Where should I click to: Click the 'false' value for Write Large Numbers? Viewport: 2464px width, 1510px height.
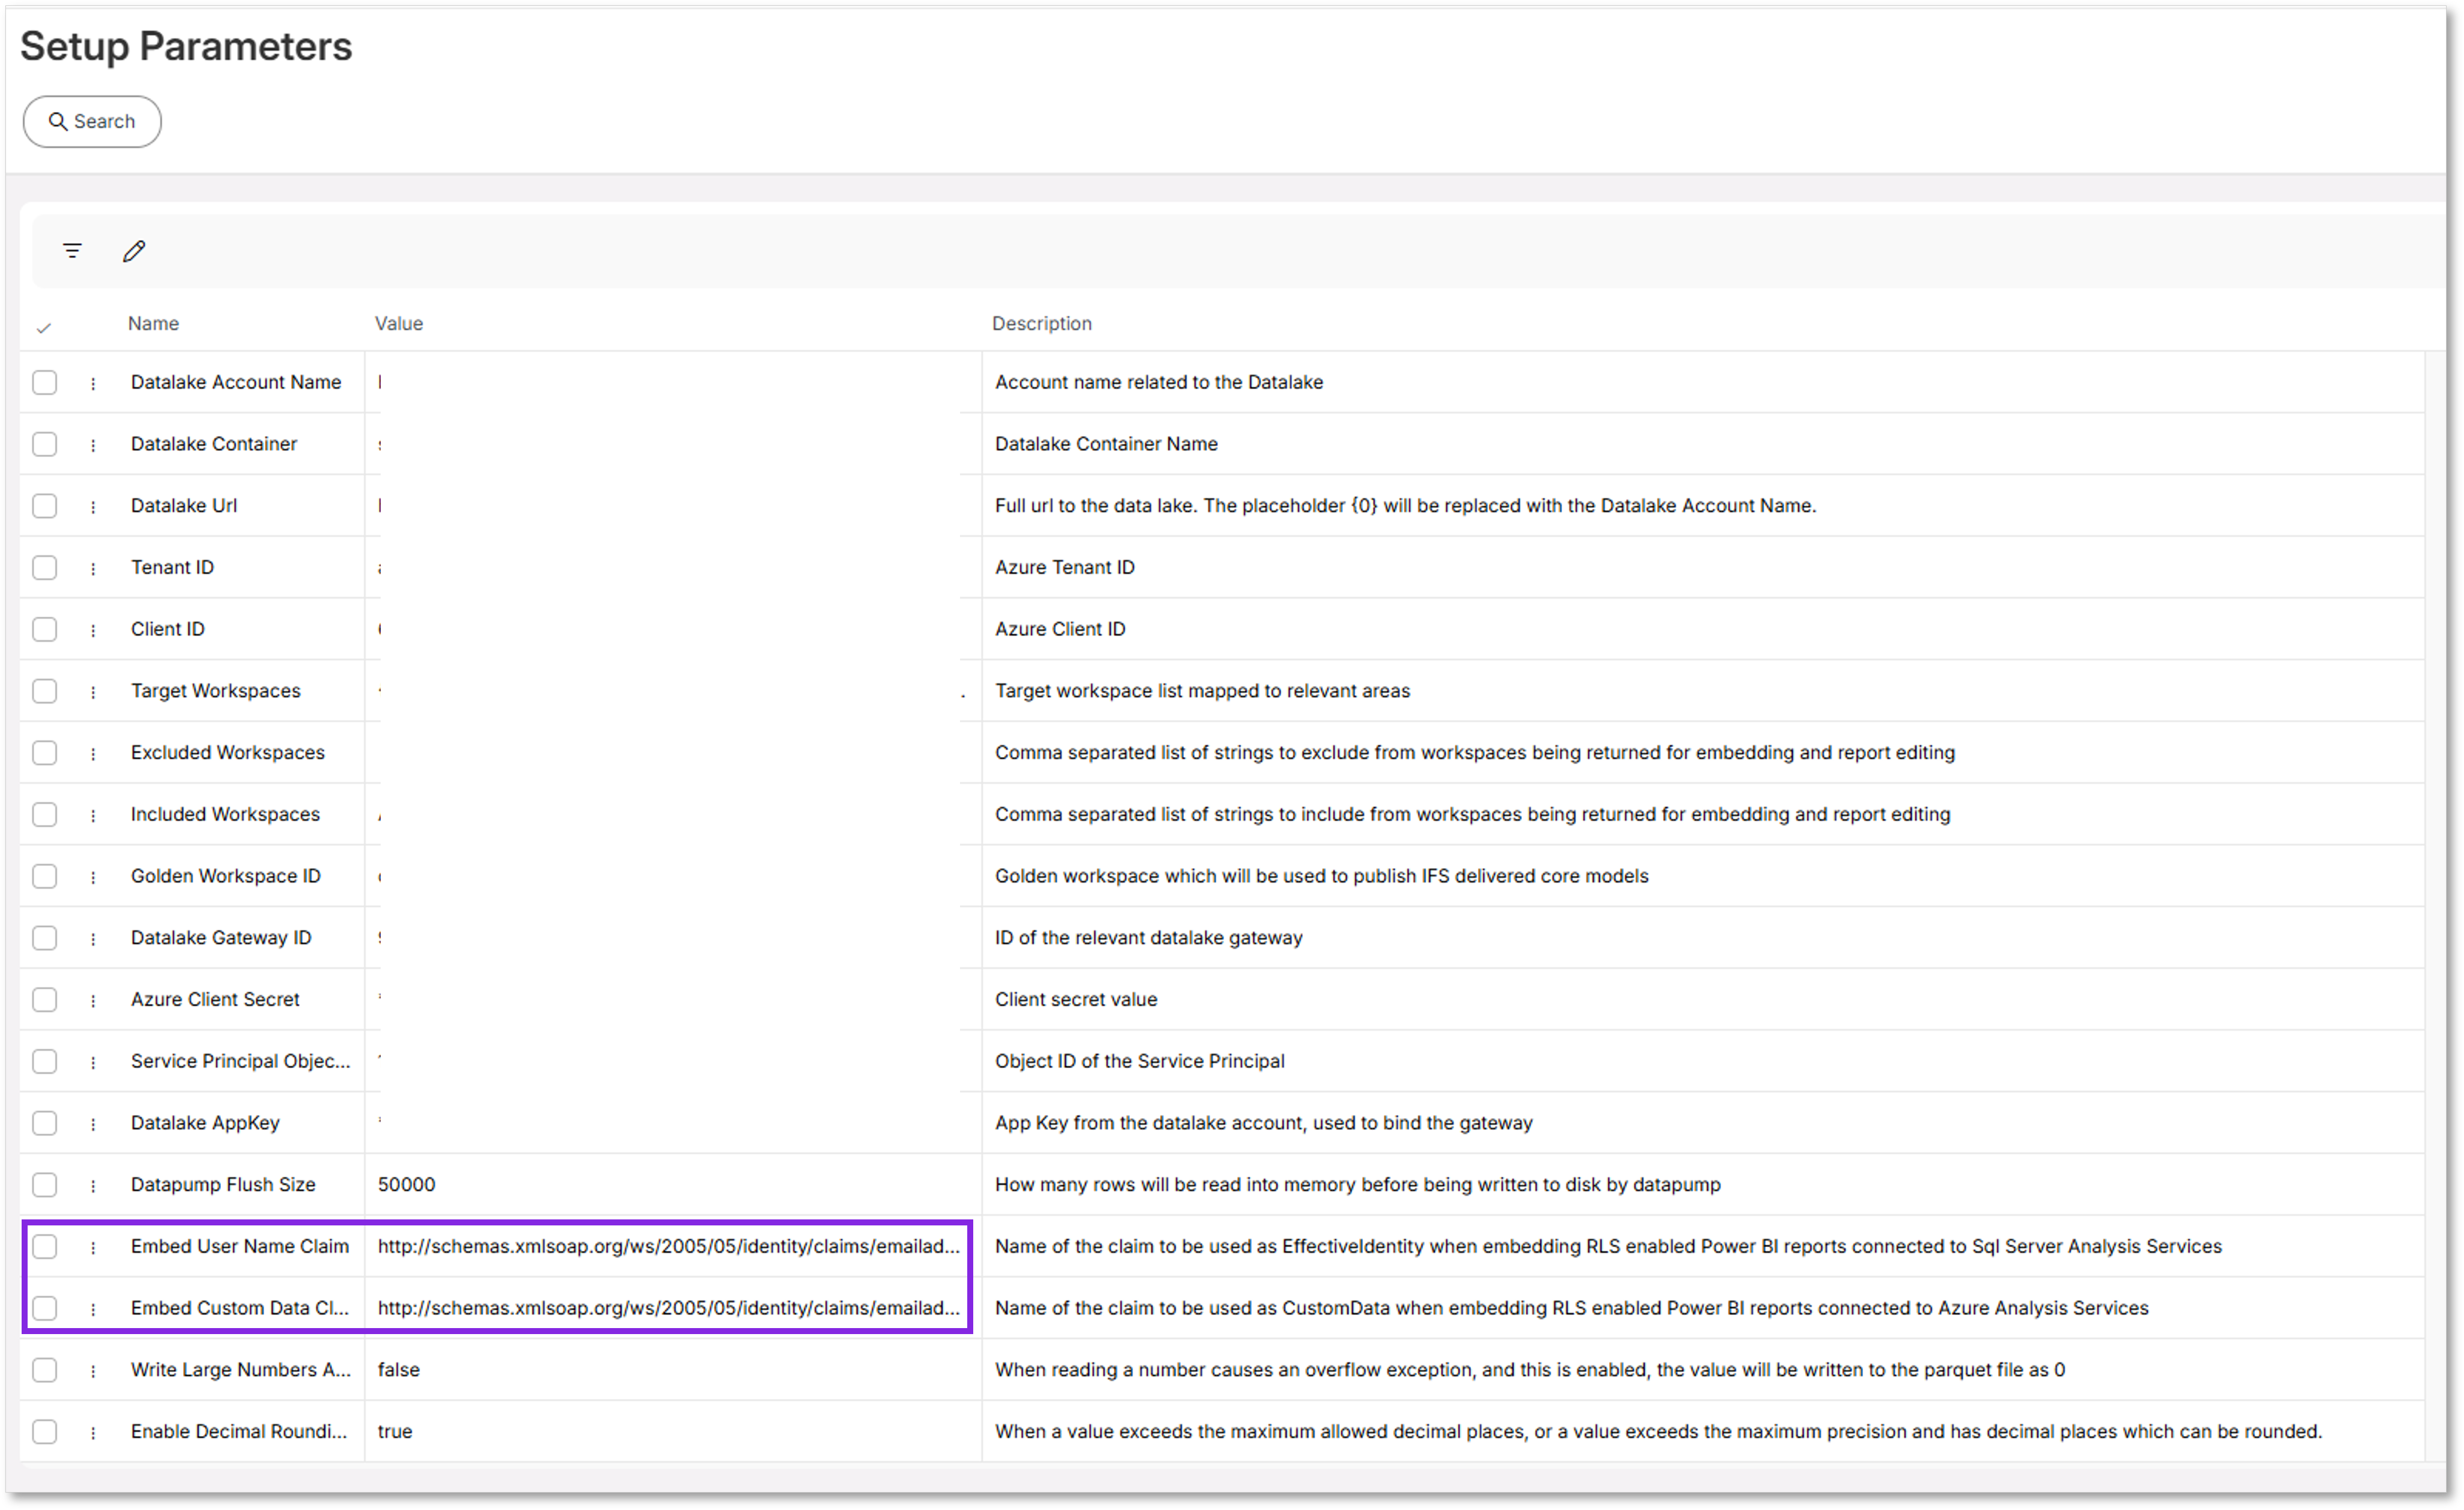398,1370
